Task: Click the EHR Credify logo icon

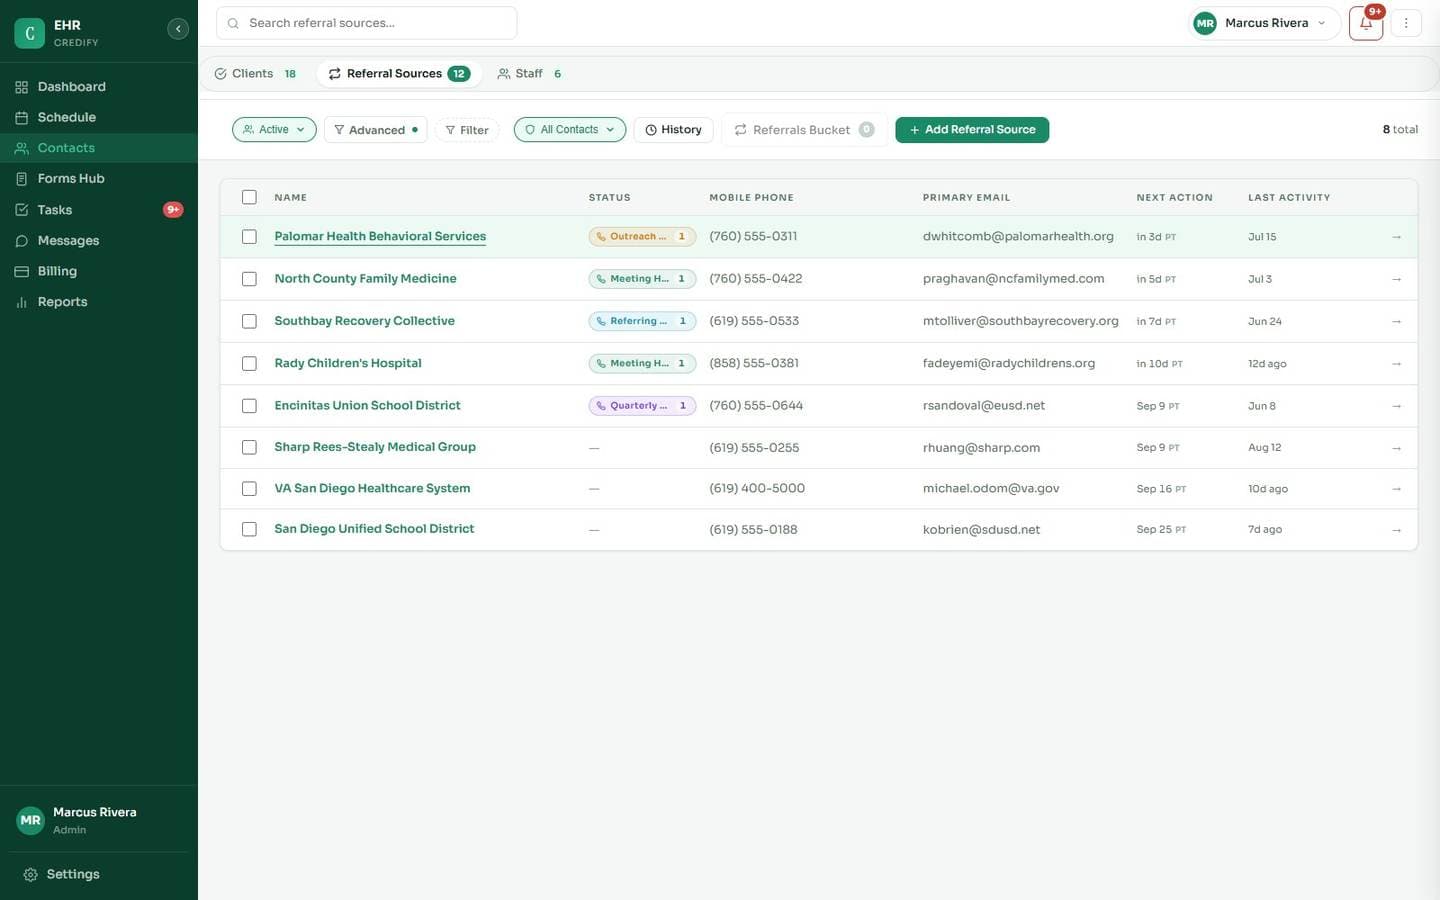Action: [29, 33]
